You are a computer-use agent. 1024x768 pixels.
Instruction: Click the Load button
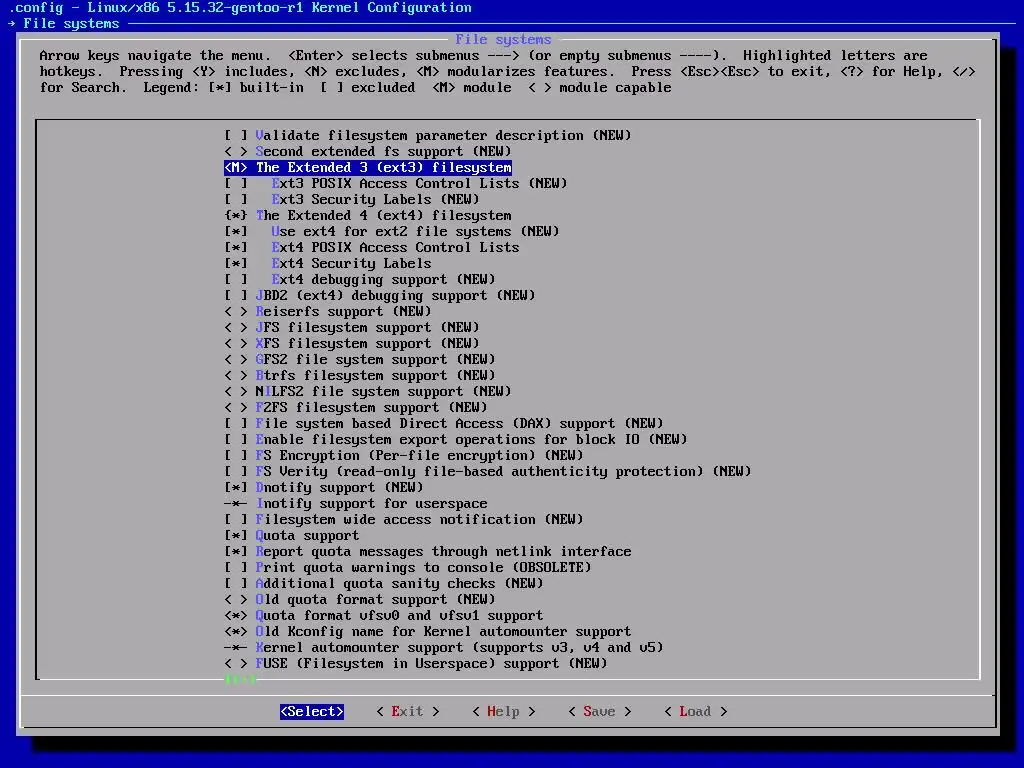point(696,711)
